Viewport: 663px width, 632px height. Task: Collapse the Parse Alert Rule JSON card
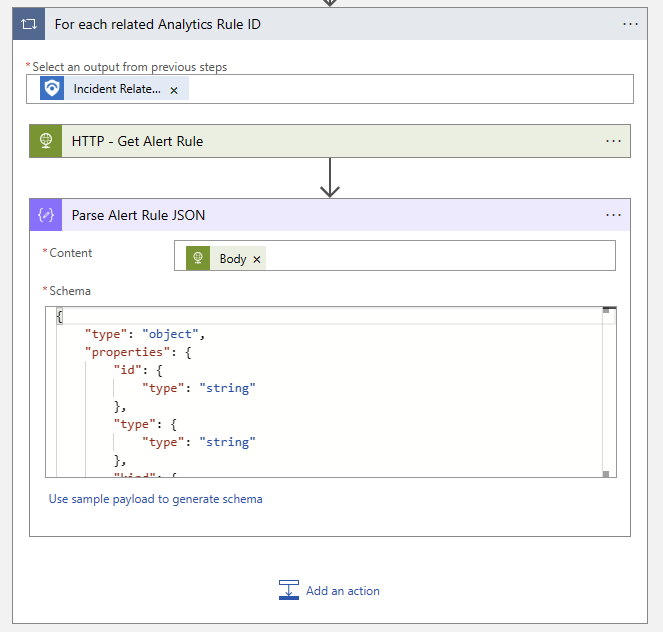pyautogui.click(x=300, y=215)
